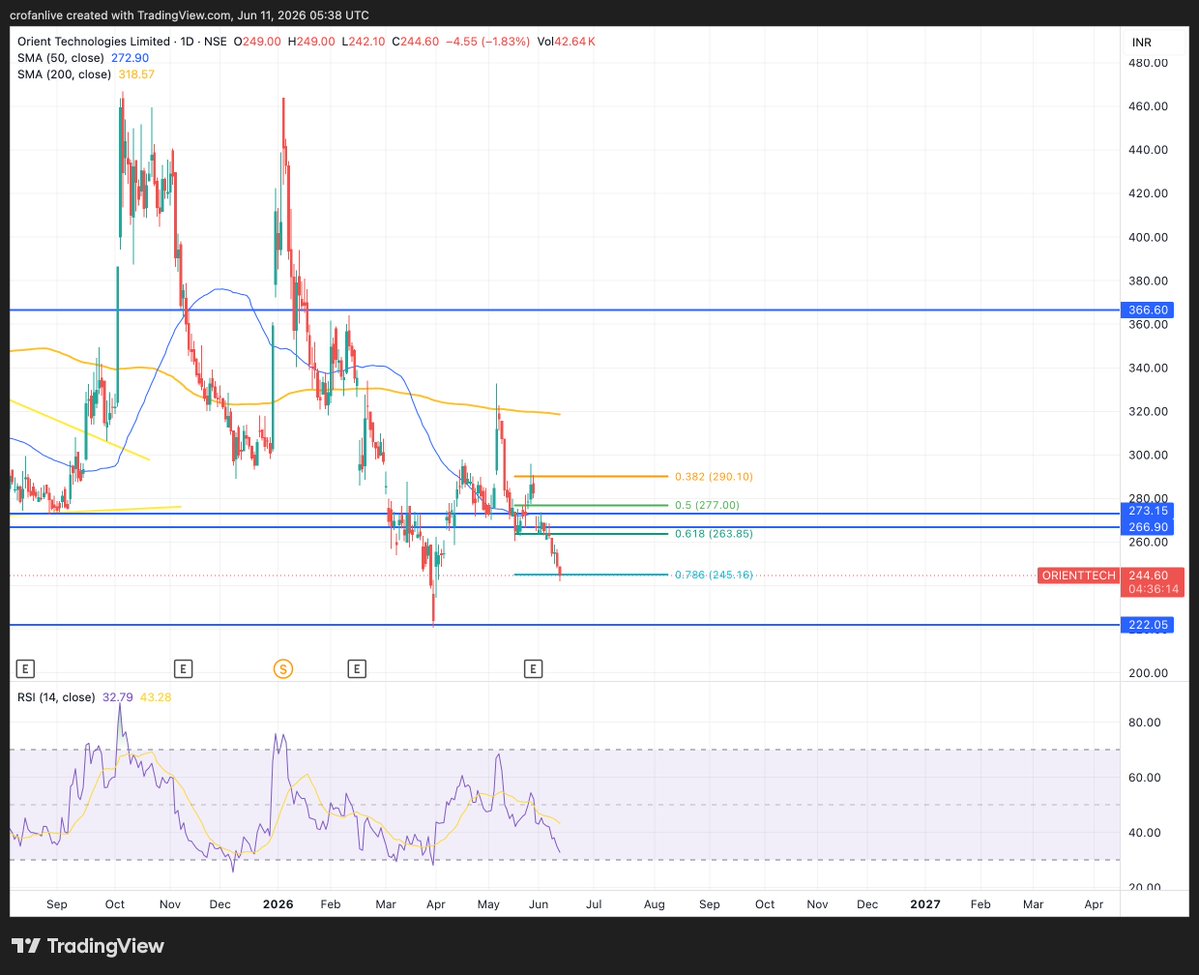Click the ORIENTTECH last price label
The height and width of the screenshot is (975, 1199).
[1078, 575]
